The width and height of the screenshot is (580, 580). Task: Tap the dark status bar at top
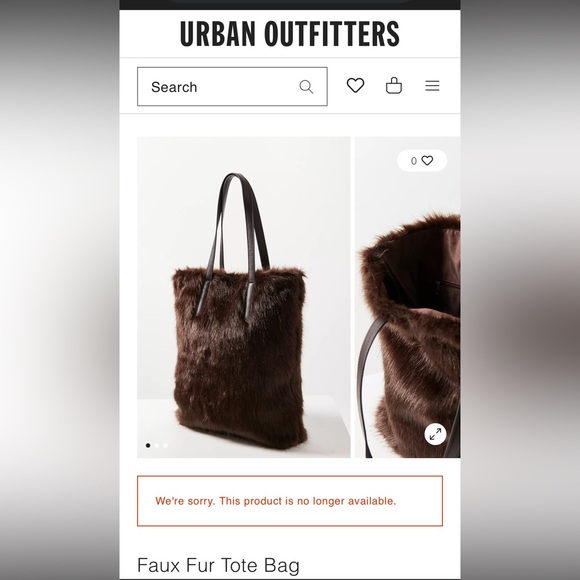290,4
